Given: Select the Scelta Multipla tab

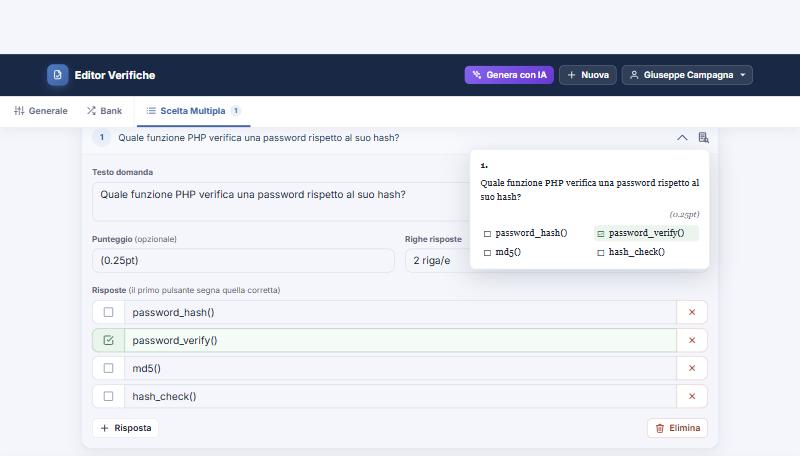Looking at the screenshot, I should (x=193, y=111).
